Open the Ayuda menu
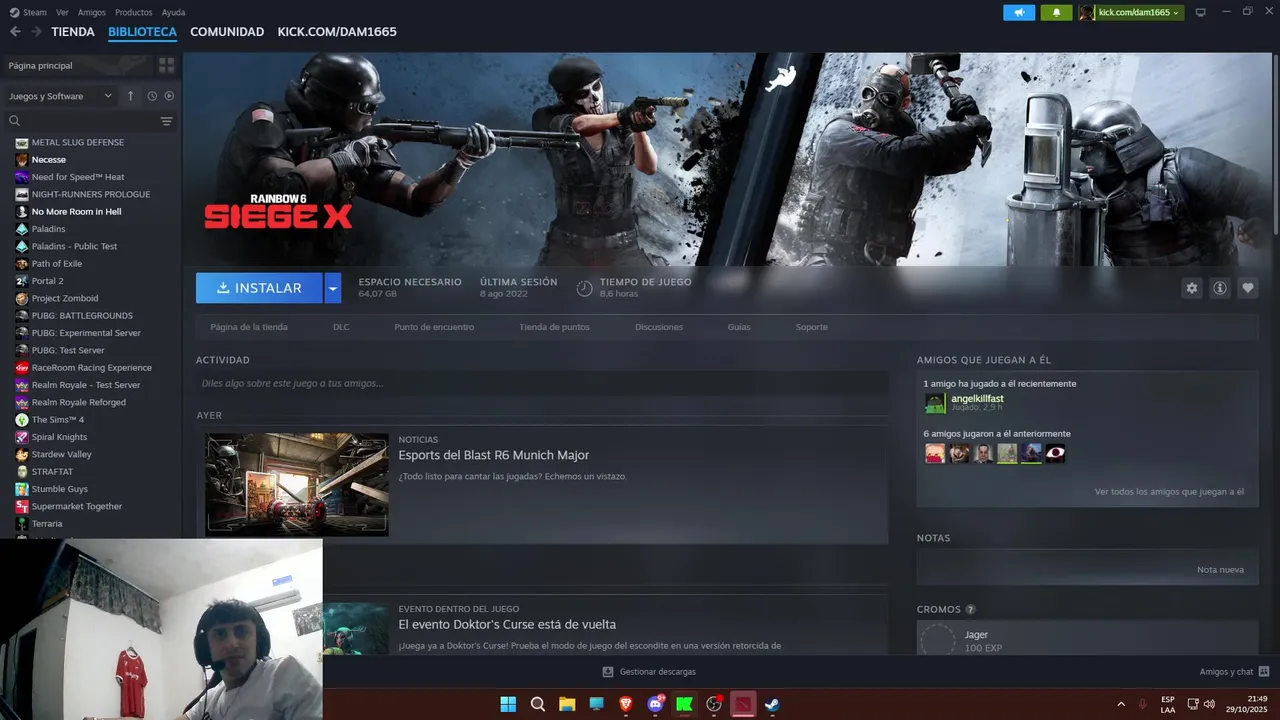 click(173, 12)
